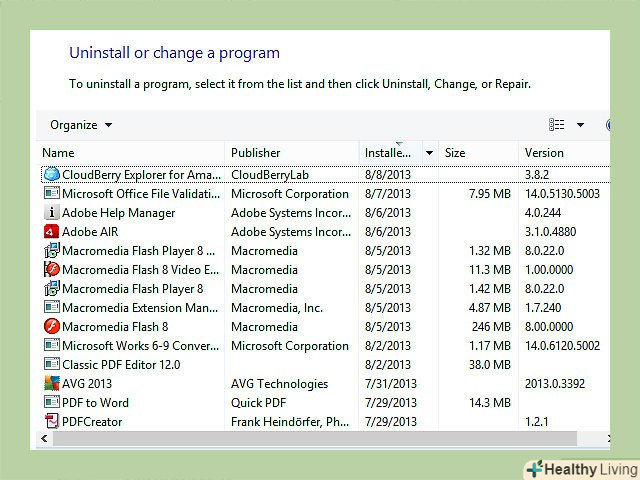Click CloudBerryLab publisher cell
This screenshot has height=480, width=640.
(x=270, y=175)
